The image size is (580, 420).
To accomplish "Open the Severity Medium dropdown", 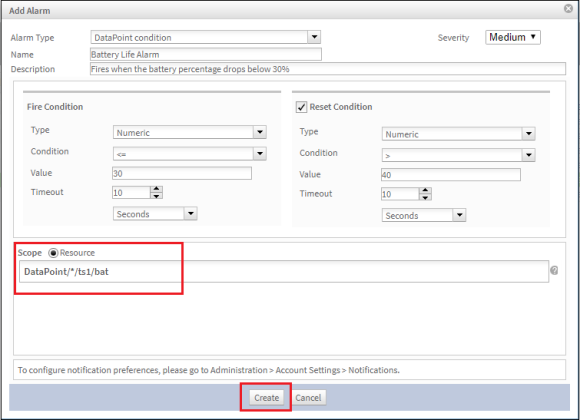I will point(513,37).
